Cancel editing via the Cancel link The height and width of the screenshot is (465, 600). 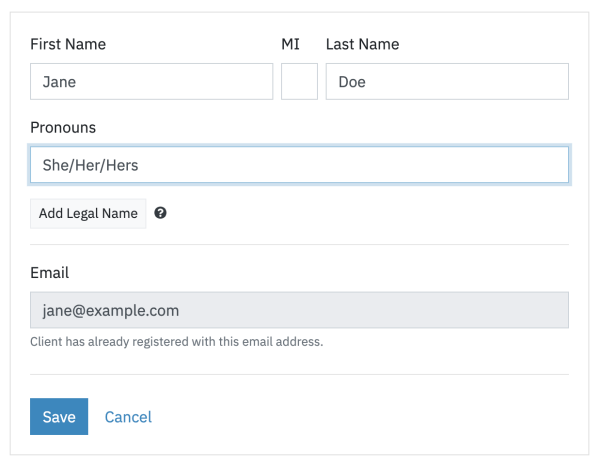128,417
